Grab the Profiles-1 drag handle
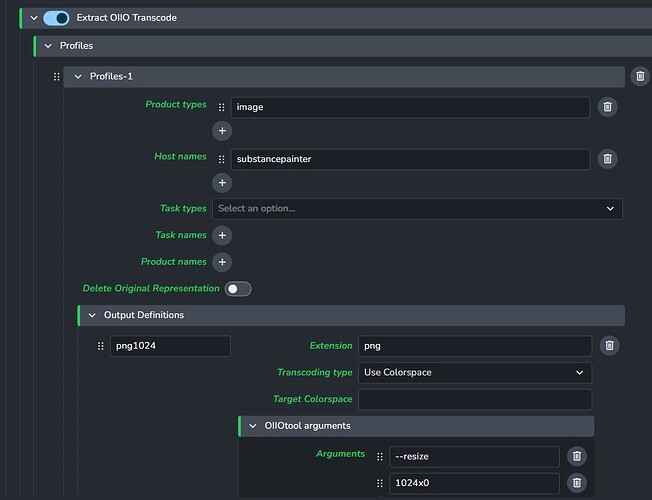 point(57,77)
